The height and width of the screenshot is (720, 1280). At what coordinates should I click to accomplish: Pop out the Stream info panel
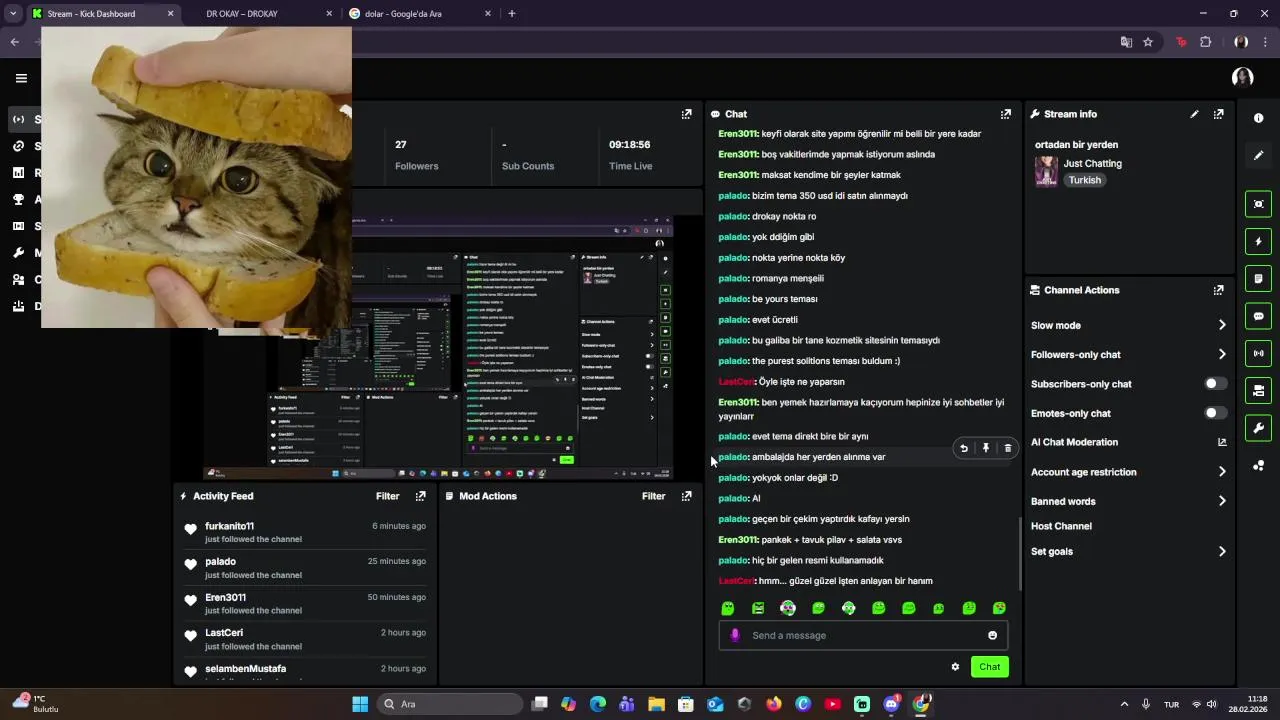pos(1218,114)
